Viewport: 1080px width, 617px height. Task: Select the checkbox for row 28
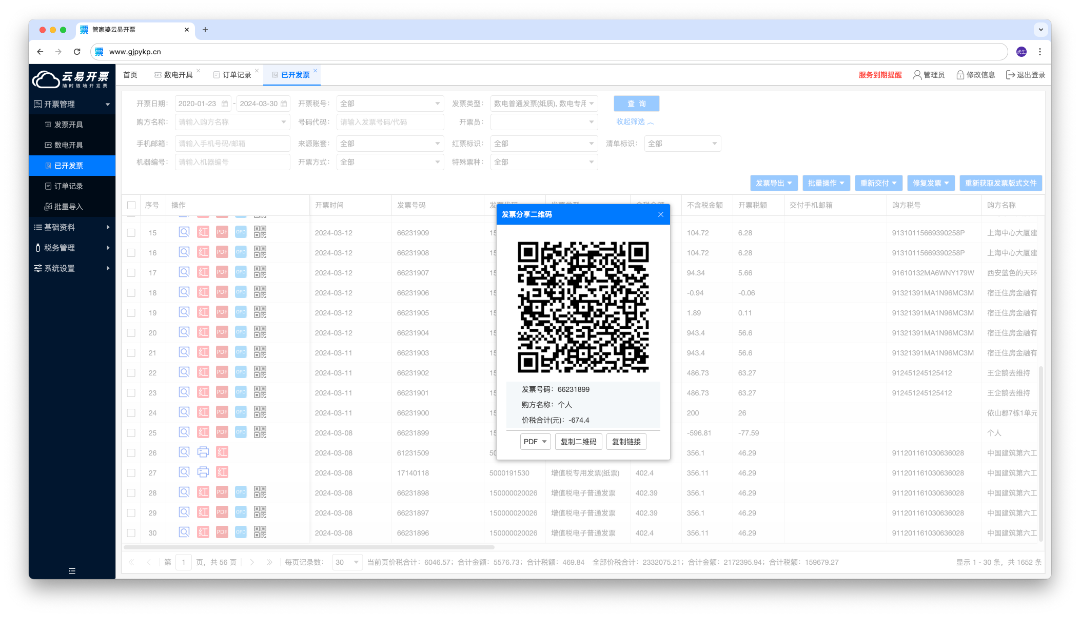tap(132, 492)
